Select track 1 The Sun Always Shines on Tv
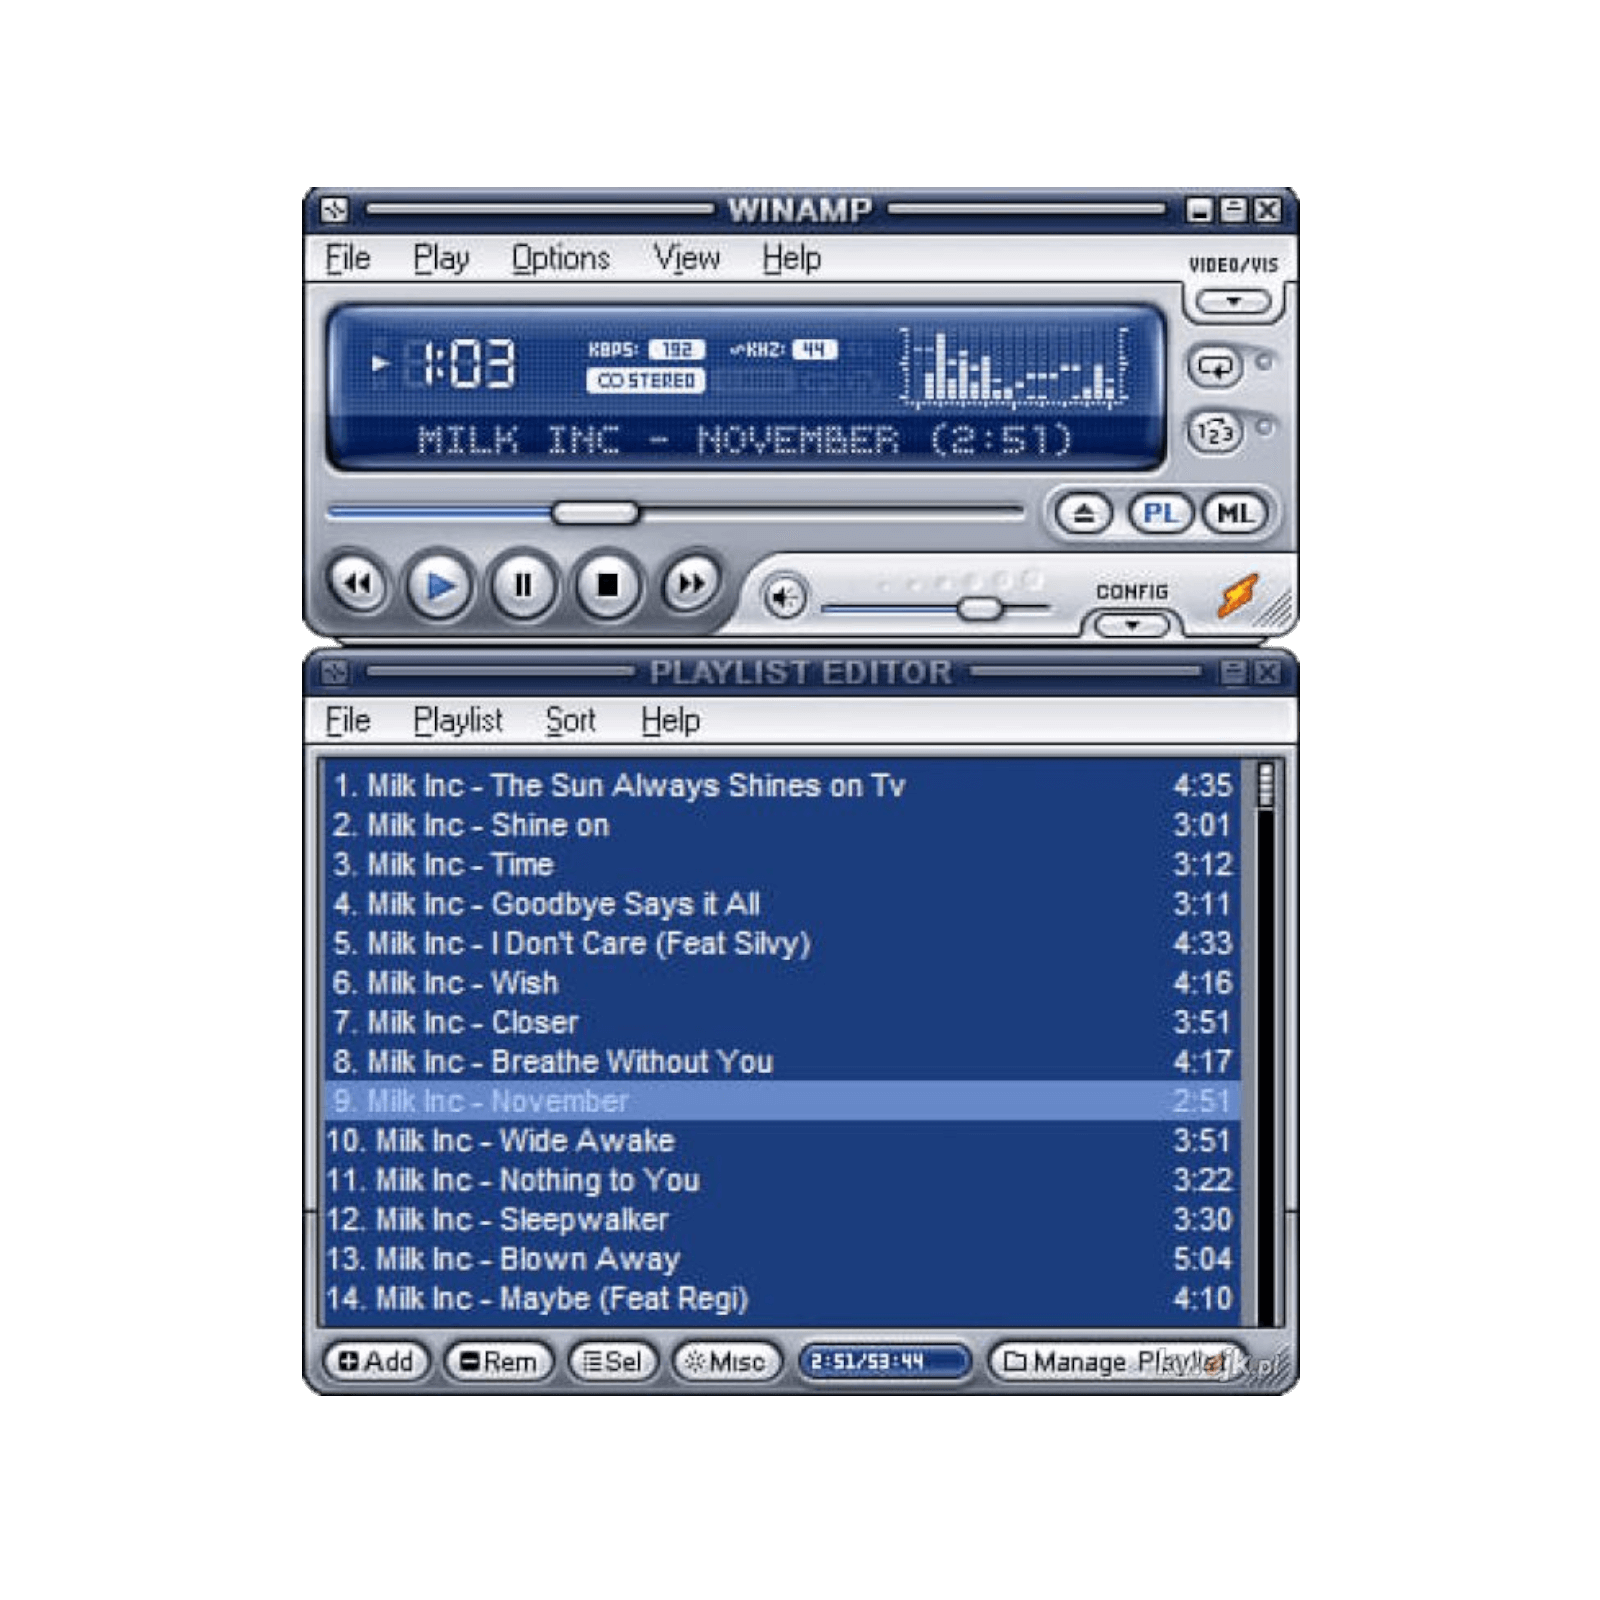1600x1600 pixels. [783, 786]
